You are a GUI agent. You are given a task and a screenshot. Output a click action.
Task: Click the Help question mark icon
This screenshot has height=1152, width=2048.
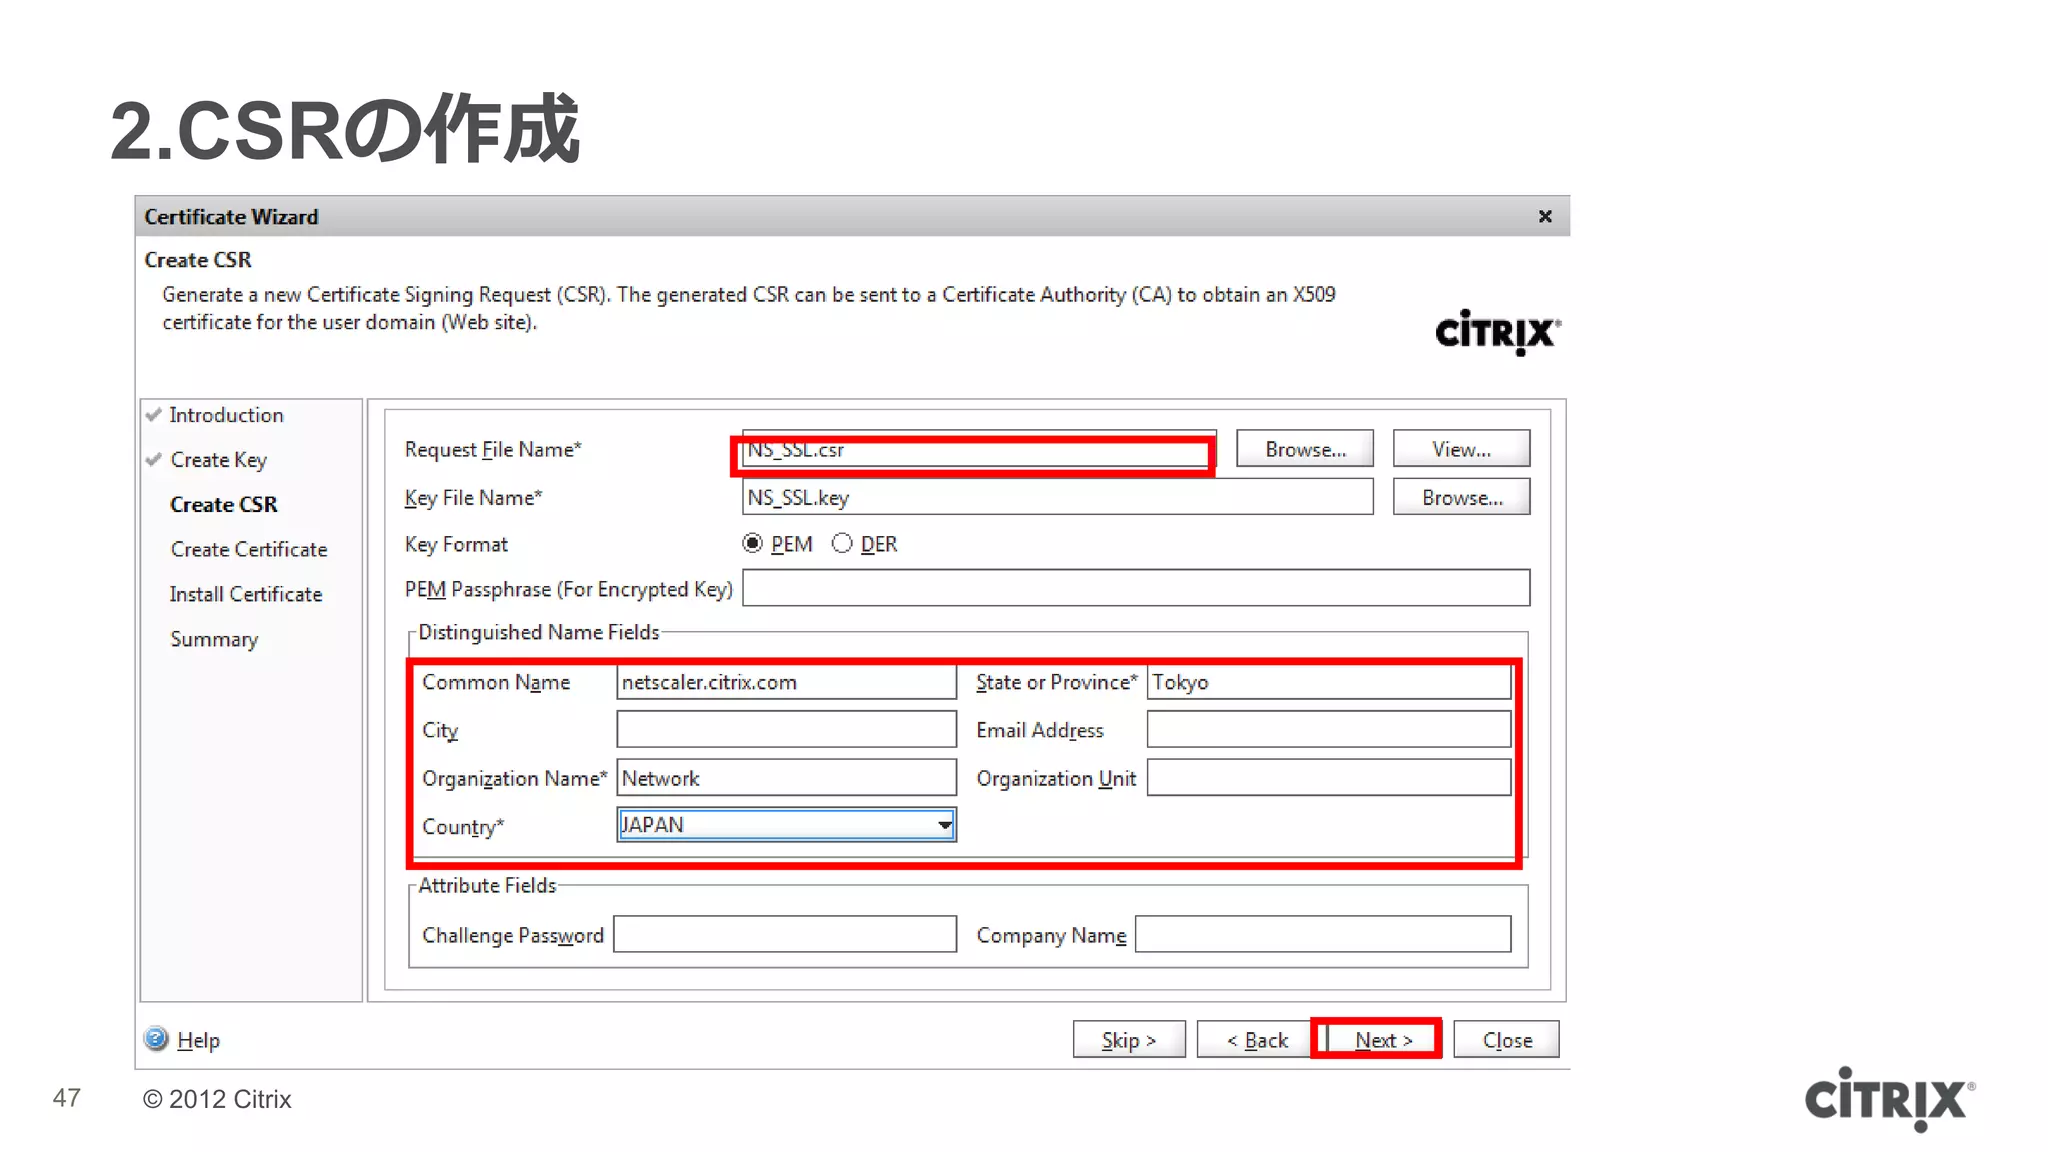[x=156, y=1039]
